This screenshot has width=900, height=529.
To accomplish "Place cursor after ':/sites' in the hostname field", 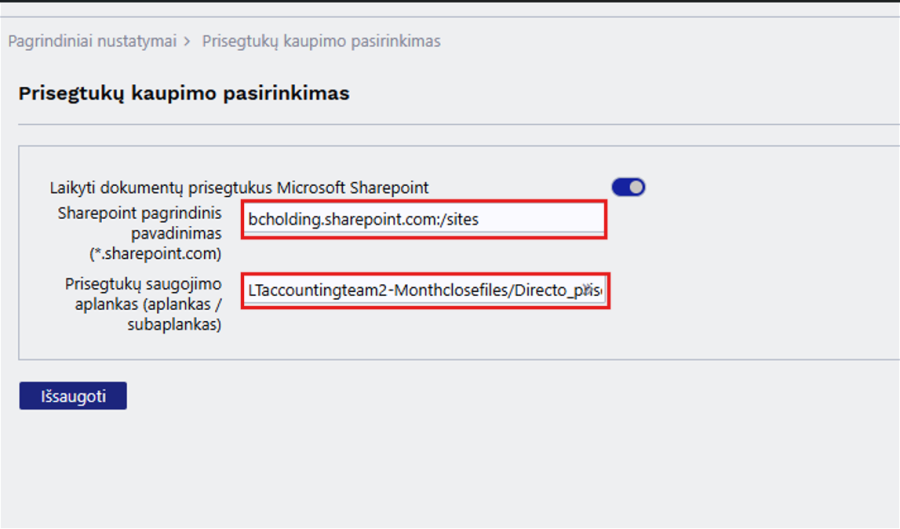I will 481,219.
